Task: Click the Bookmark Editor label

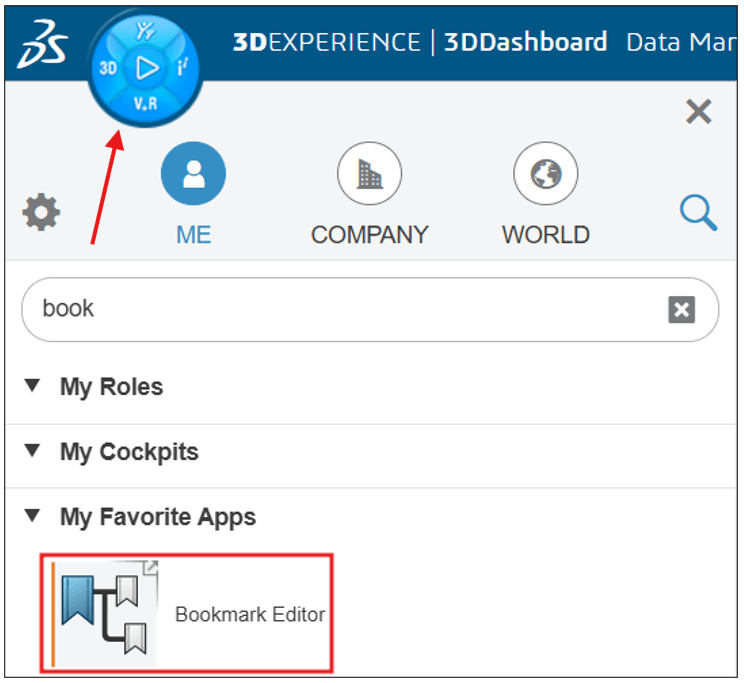Action: 250,615
